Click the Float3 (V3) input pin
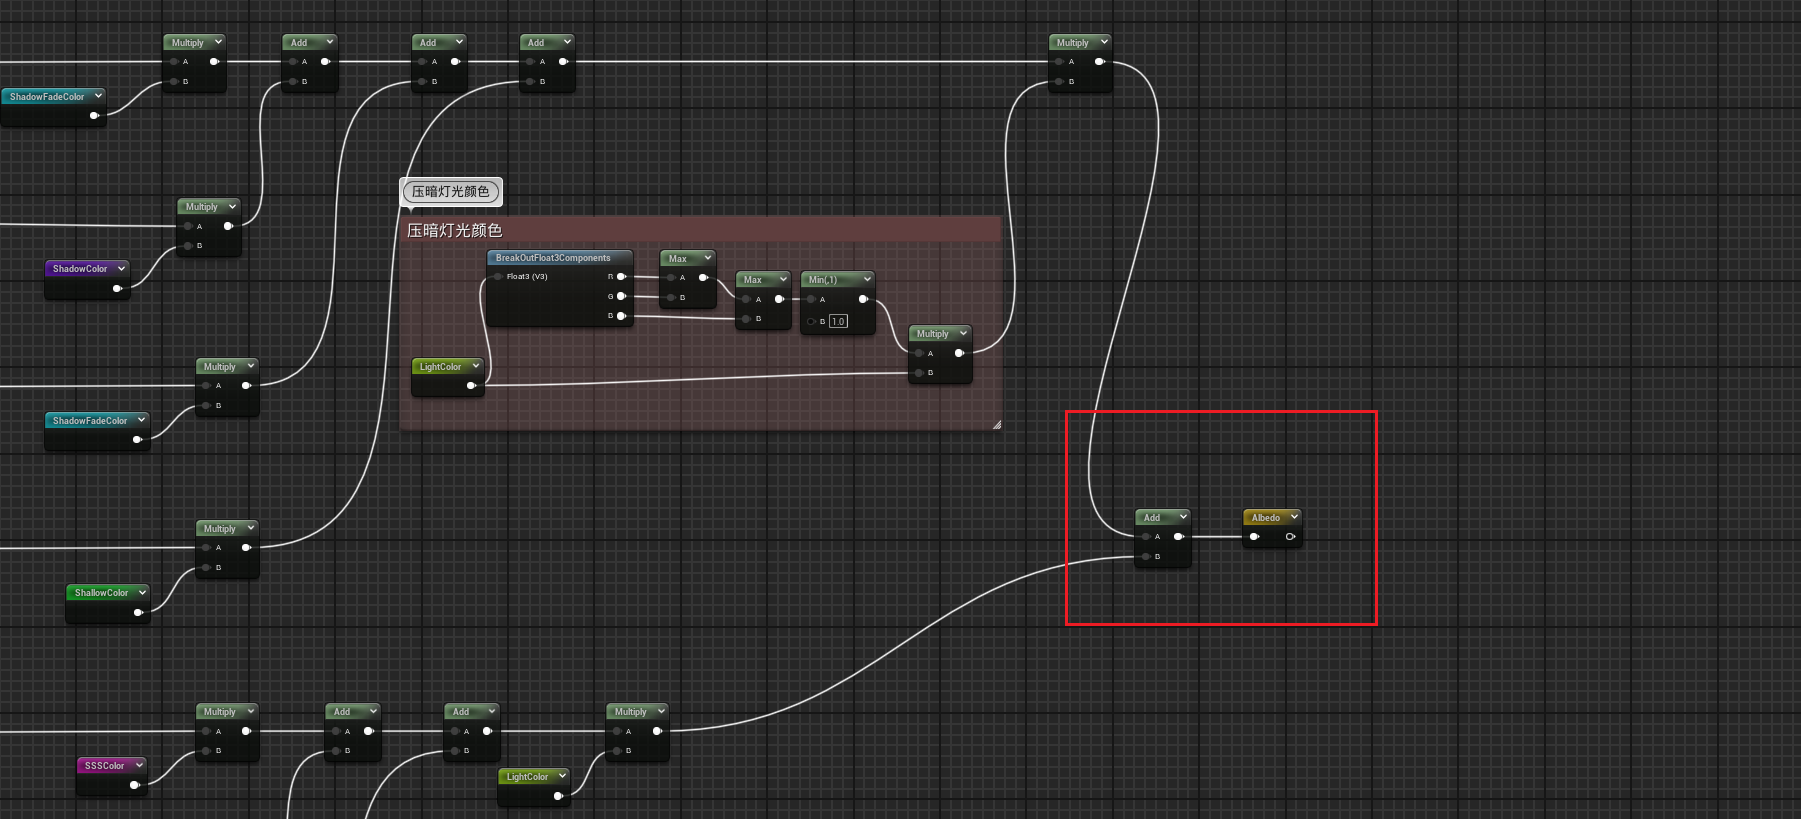 [x=497, y=277]
